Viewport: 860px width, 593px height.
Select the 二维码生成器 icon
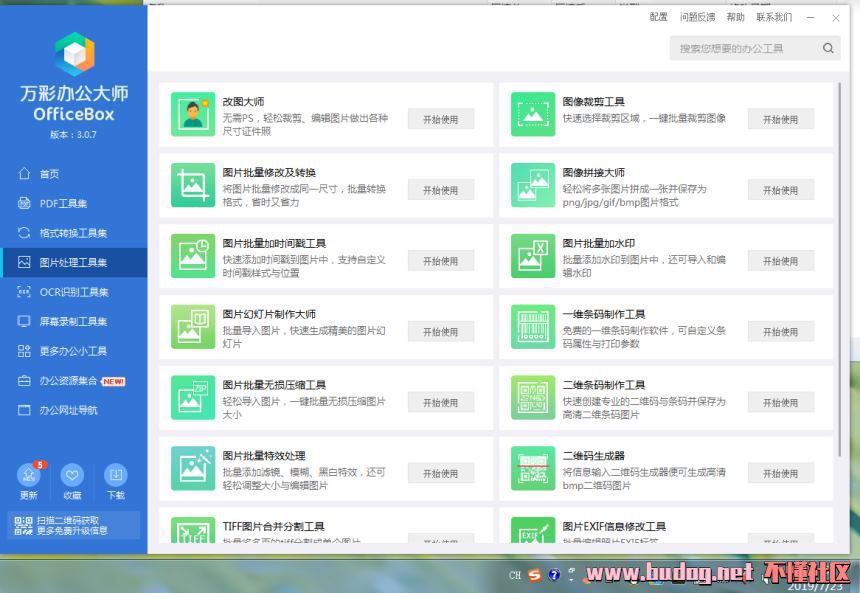pos(533,468)
